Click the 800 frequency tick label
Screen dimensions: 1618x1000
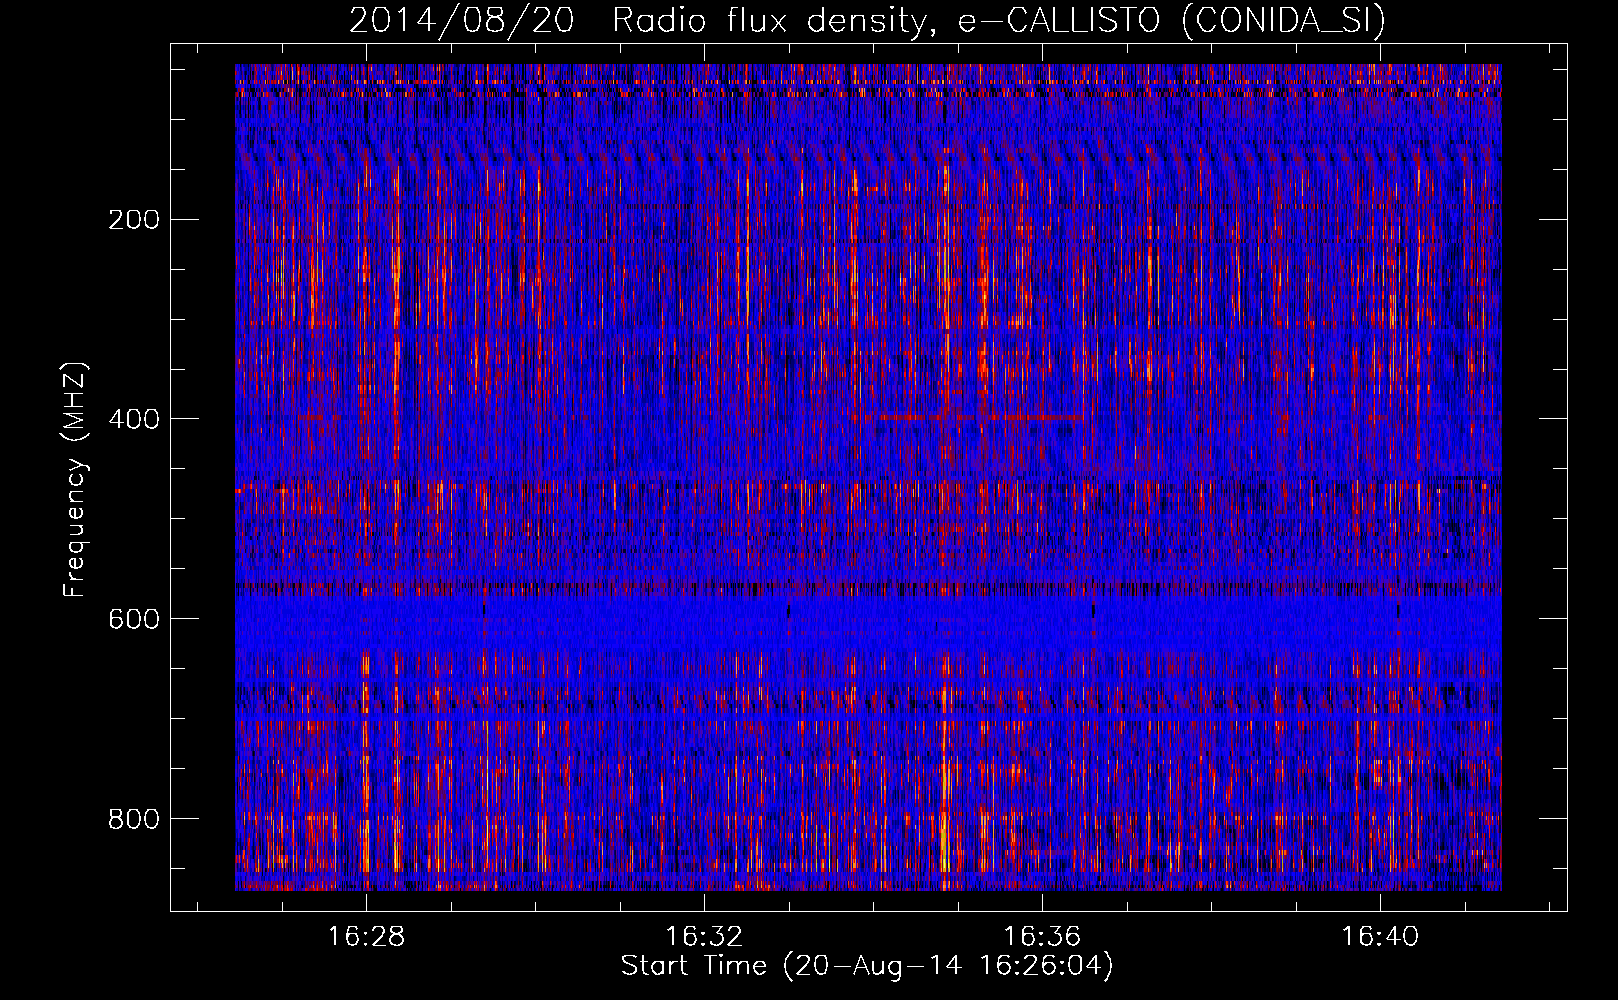click(x=134, y=819)
